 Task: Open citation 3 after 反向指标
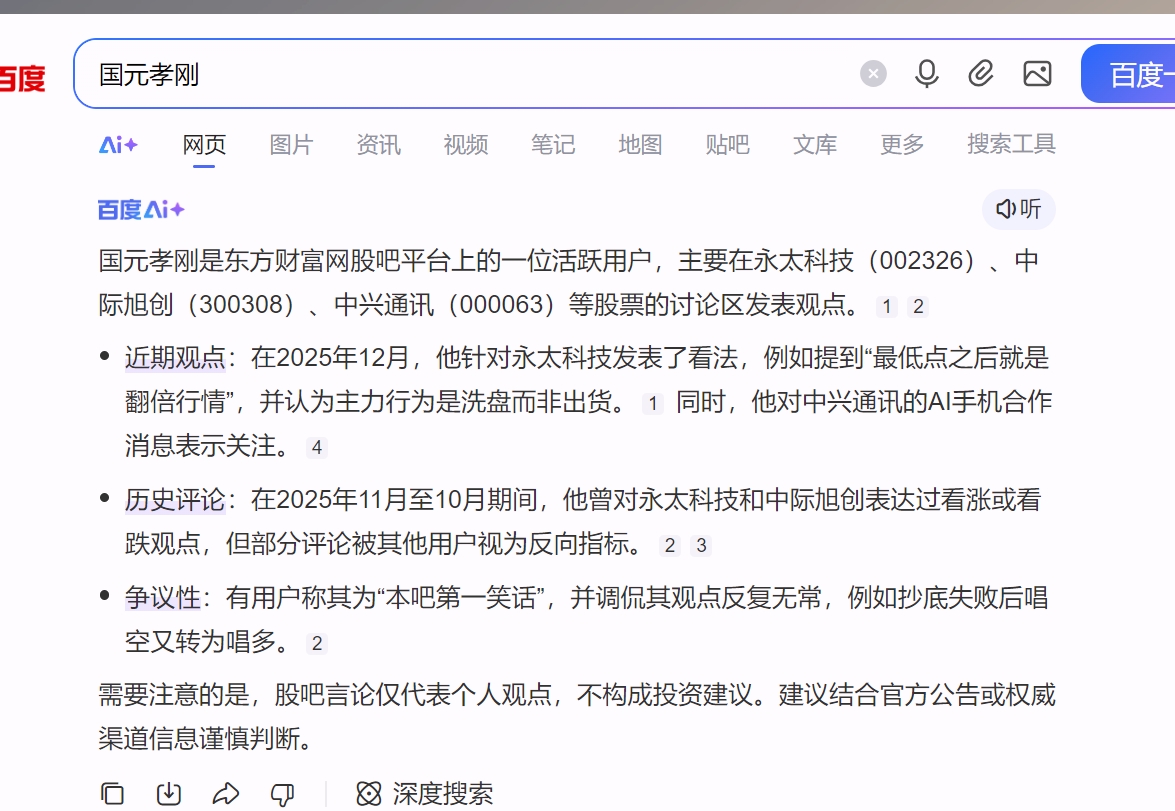(x=701, y=545)
